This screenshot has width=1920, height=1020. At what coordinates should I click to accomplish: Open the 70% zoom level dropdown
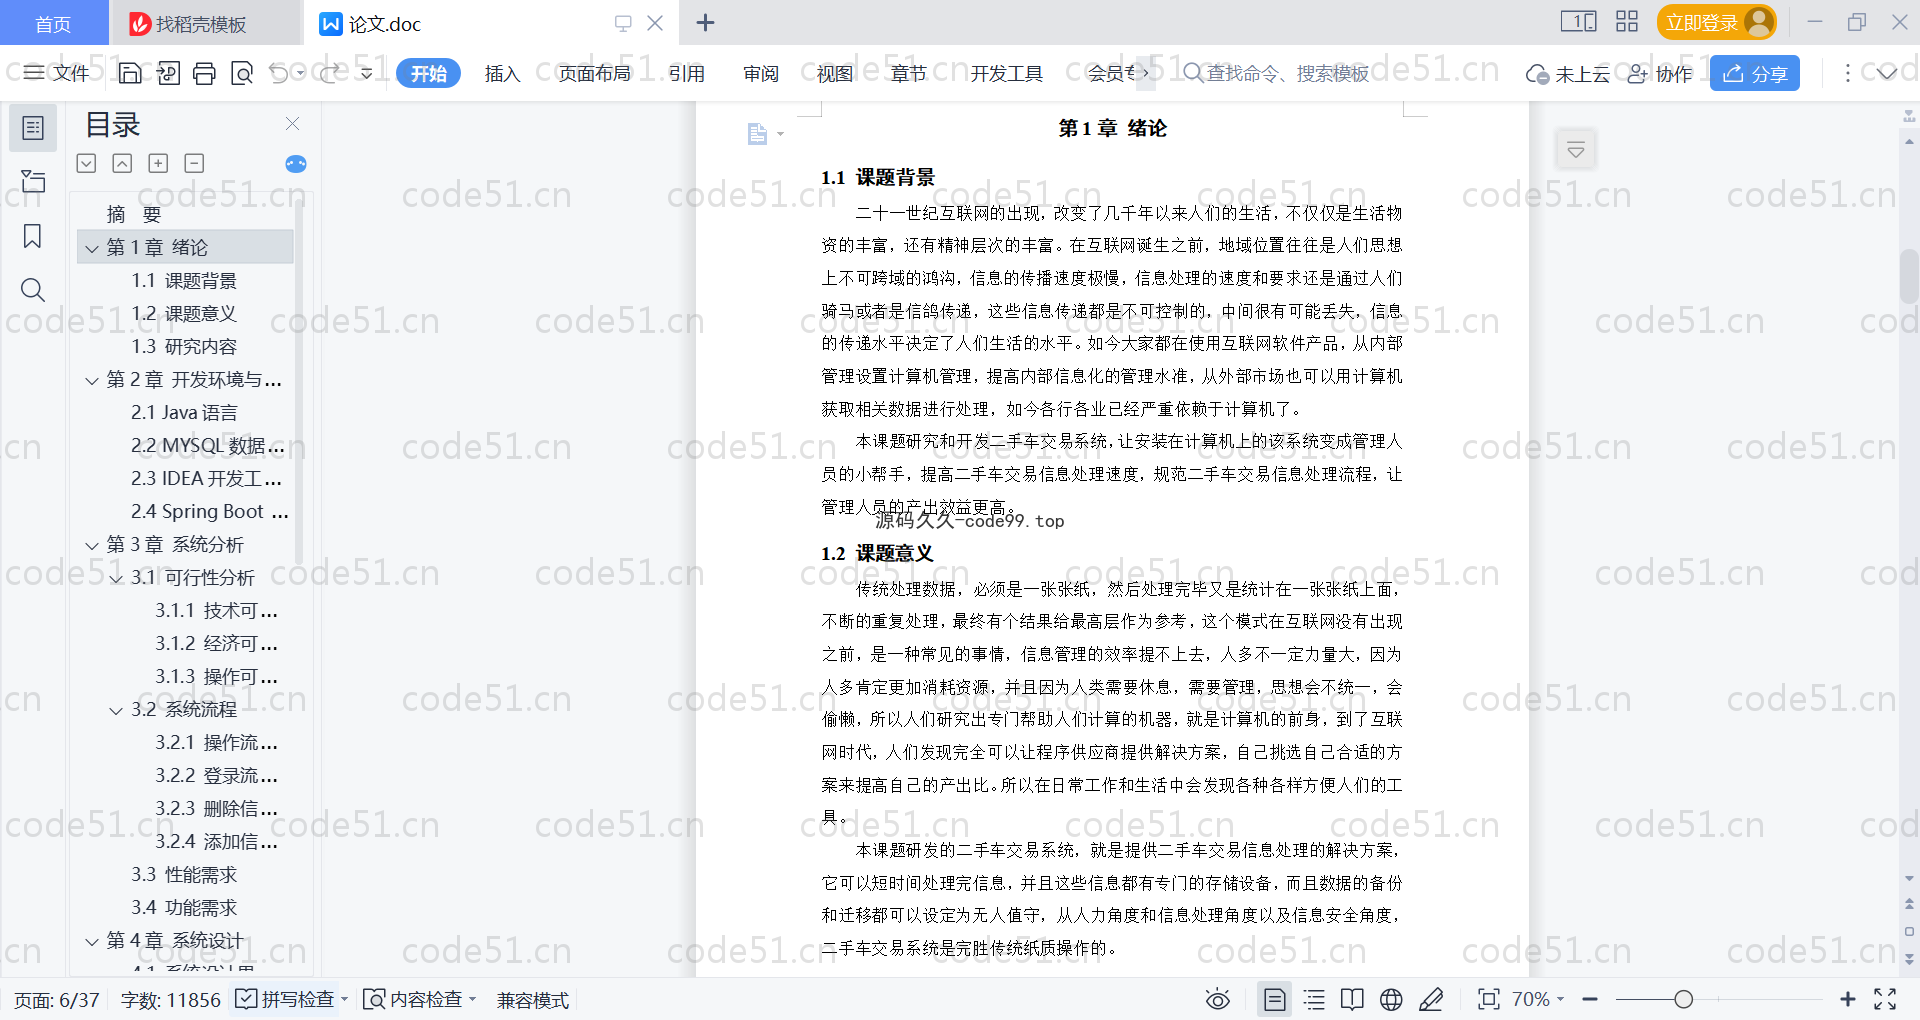tap(1537, 999)
